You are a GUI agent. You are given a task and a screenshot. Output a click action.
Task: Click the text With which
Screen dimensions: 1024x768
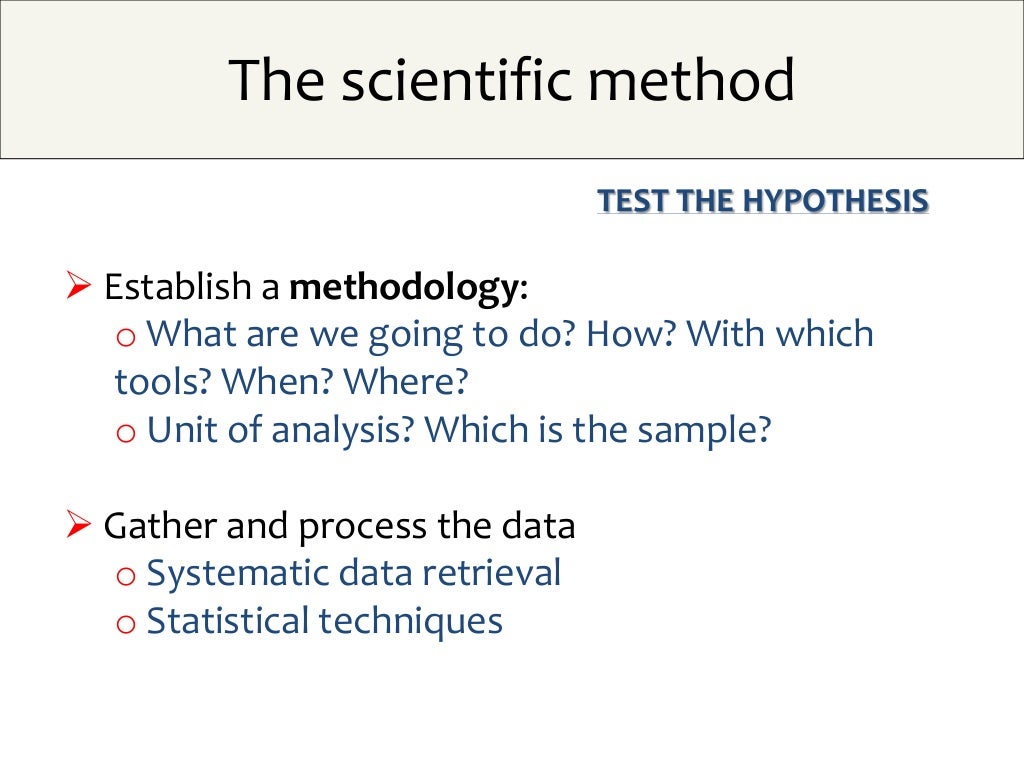coord(780,333)
